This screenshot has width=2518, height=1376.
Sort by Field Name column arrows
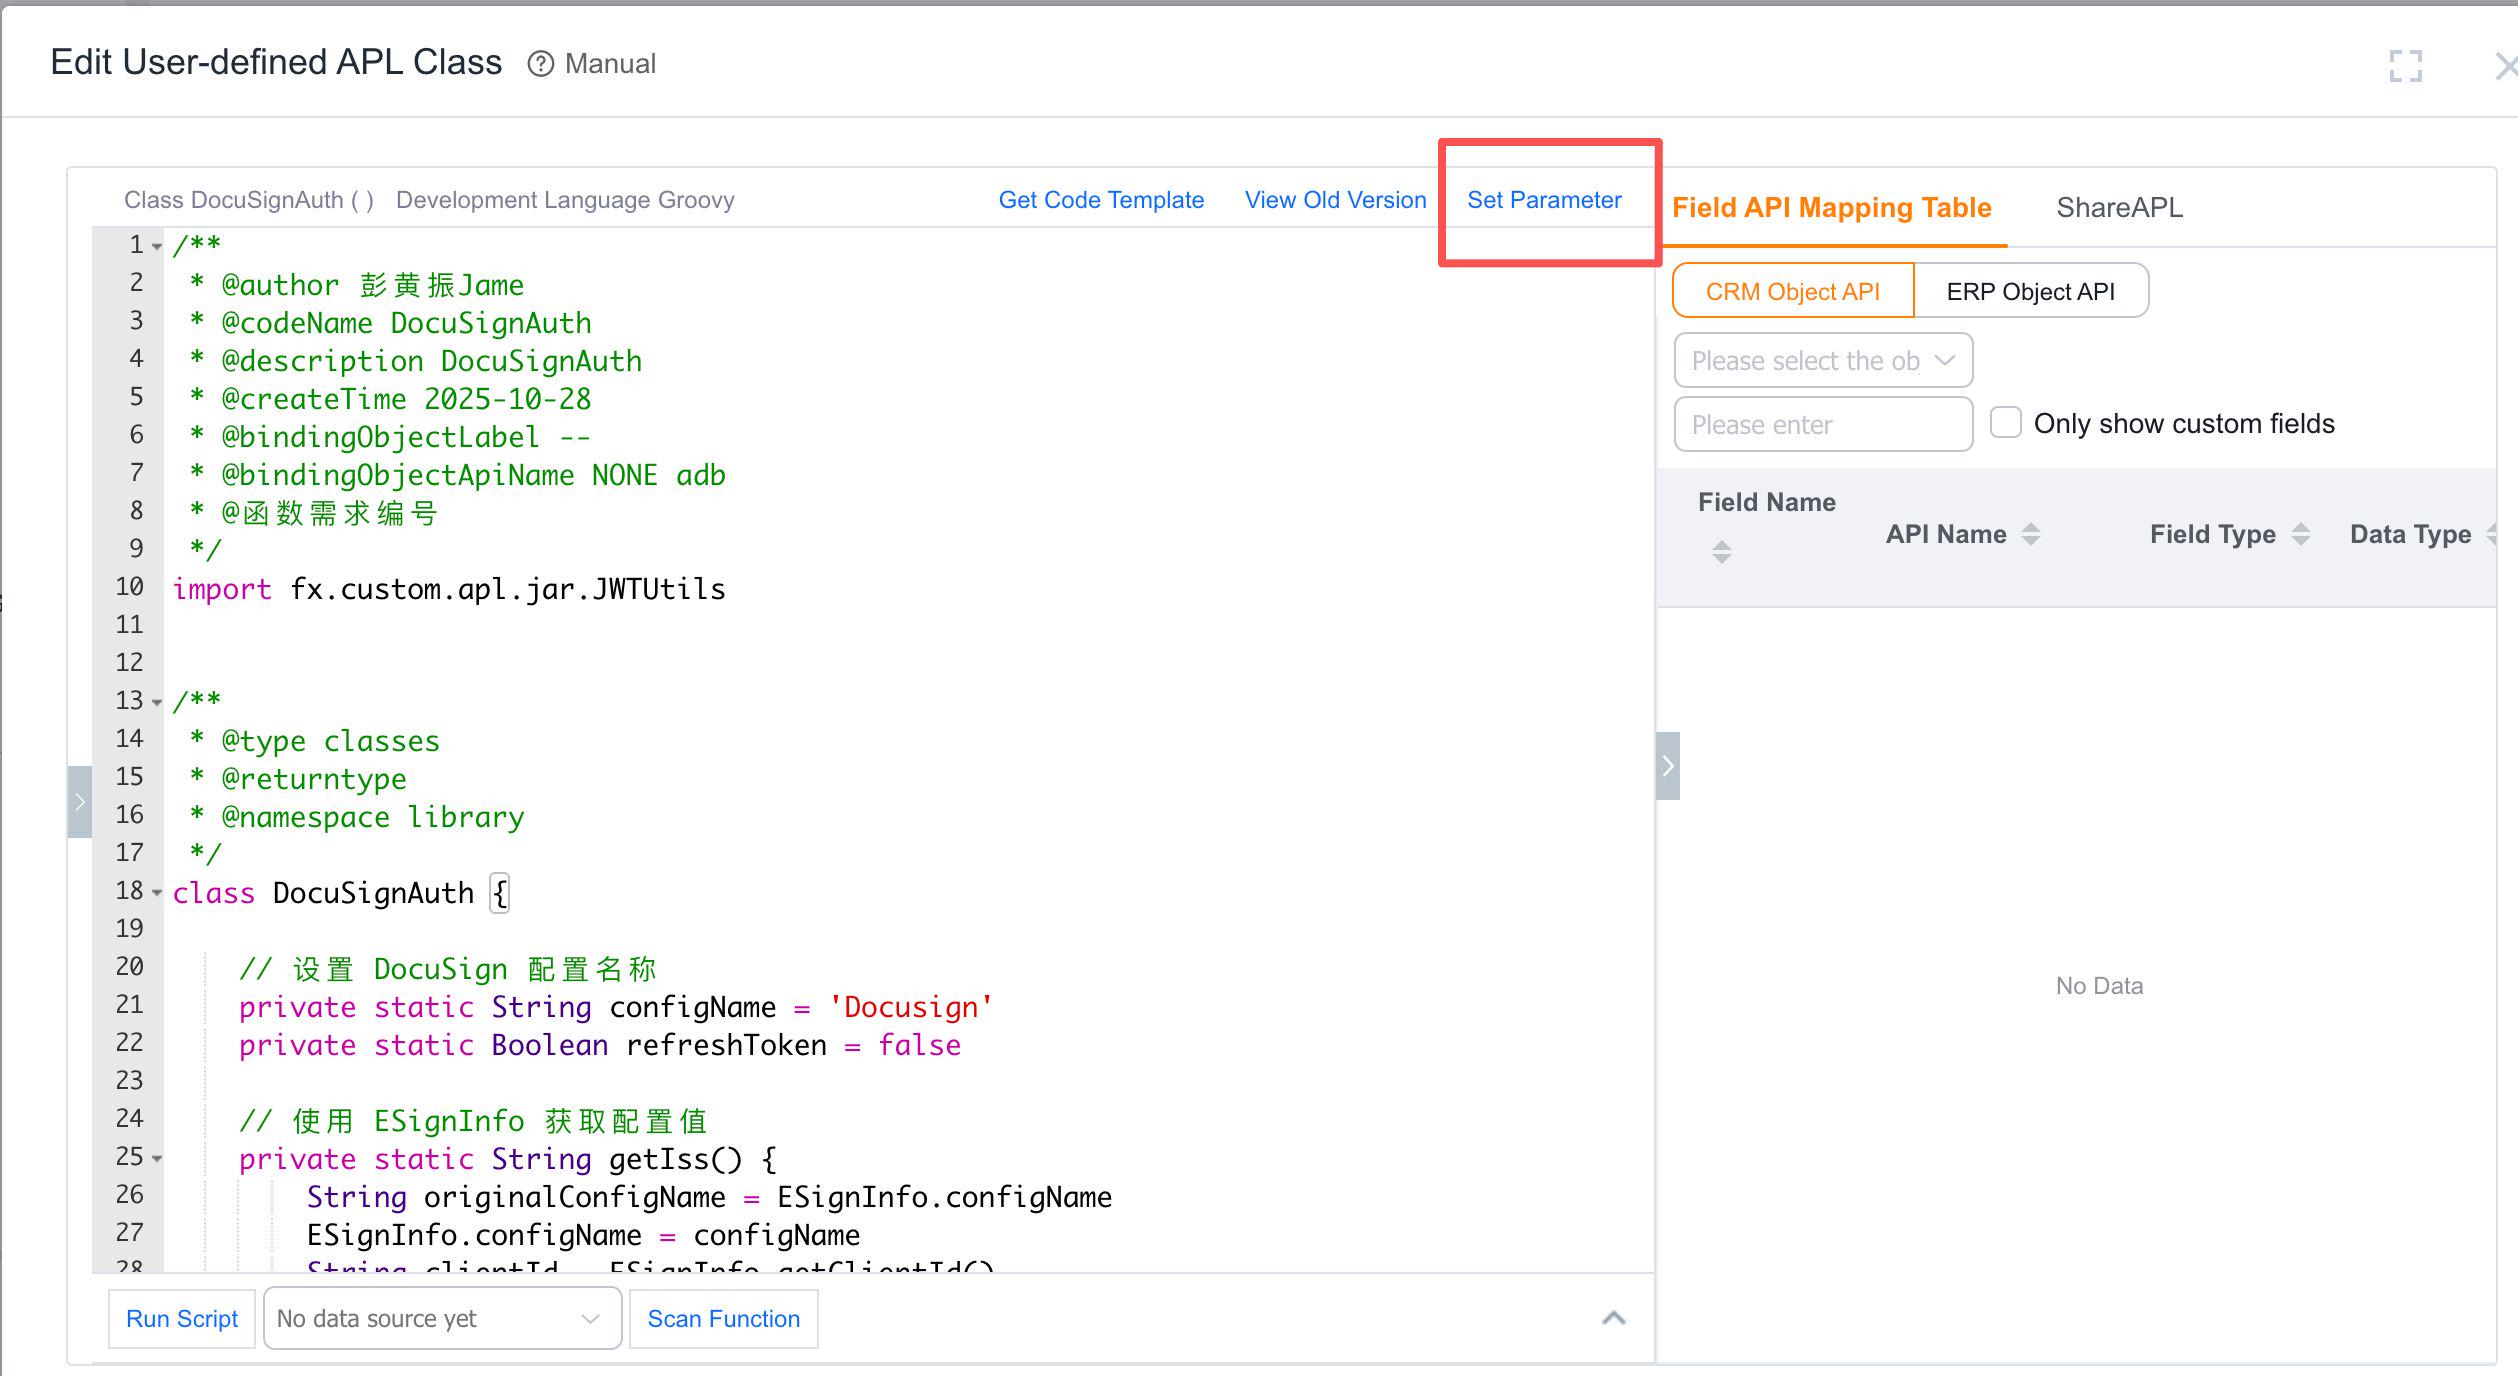[1721, 552]
